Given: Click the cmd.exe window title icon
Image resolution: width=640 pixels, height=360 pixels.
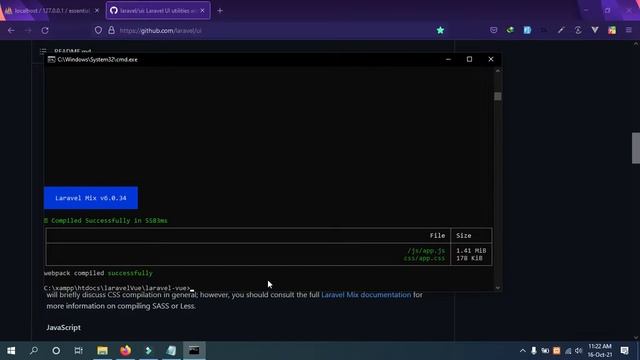Looking at the screenshot, I should click(51, 60).
